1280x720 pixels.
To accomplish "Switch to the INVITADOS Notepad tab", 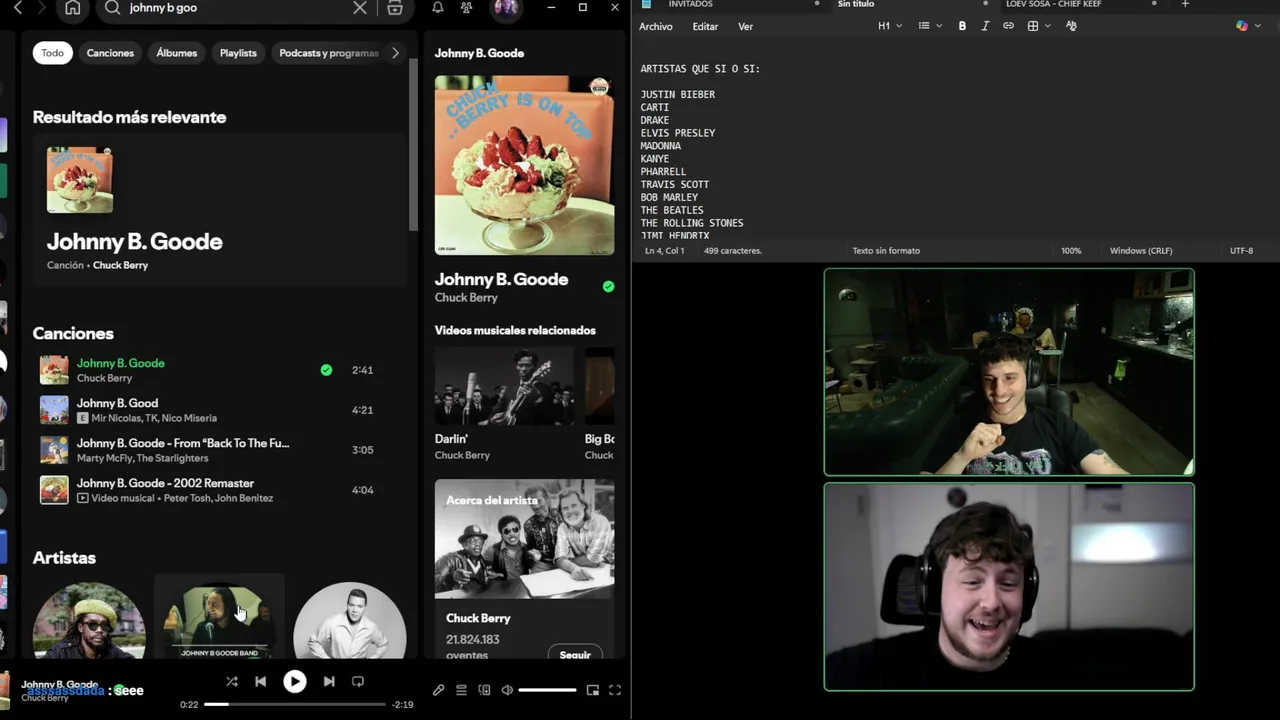I will click(690, 4).
